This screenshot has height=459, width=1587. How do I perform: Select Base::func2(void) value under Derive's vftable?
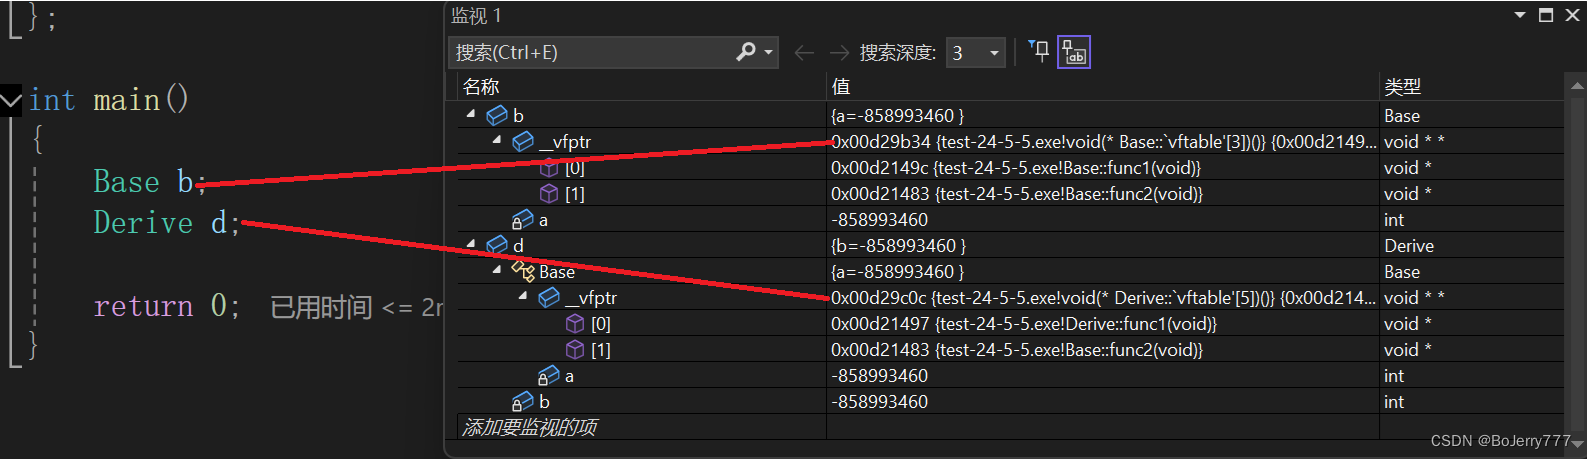point(1017,350)
